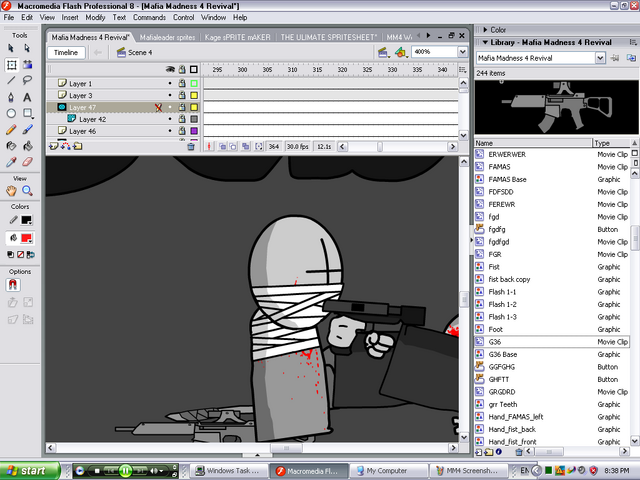
Task: Click the Timeline toggle button
Action: pos(66,52)
